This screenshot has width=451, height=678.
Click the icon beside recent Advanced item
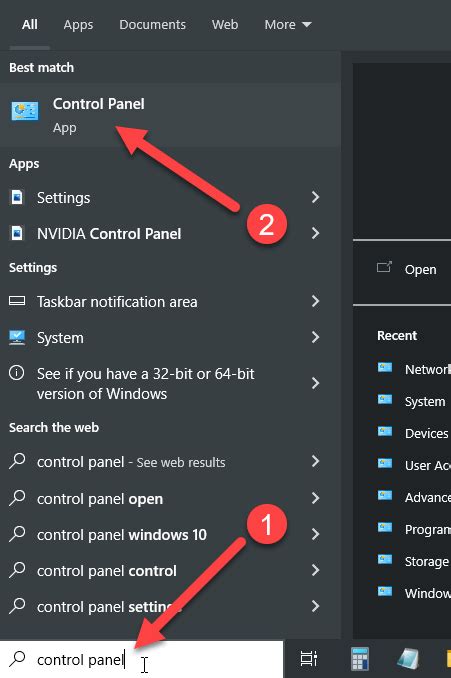click(x=384, y=496)
